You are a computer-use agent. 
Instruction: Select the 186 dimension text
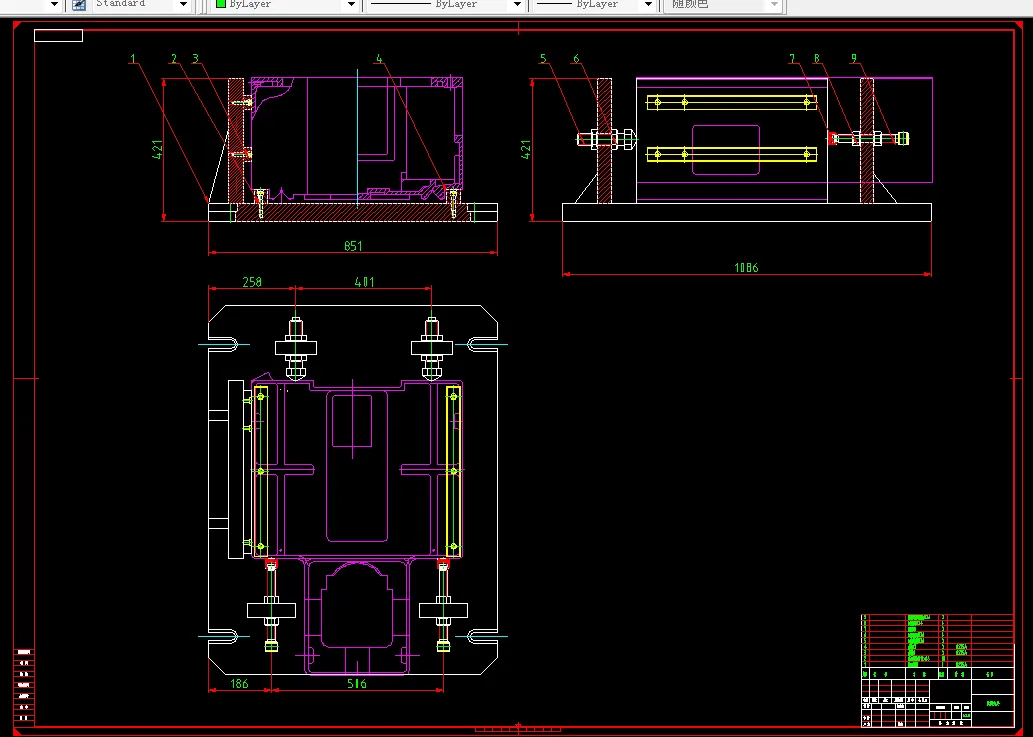click(x=239, y=684)
